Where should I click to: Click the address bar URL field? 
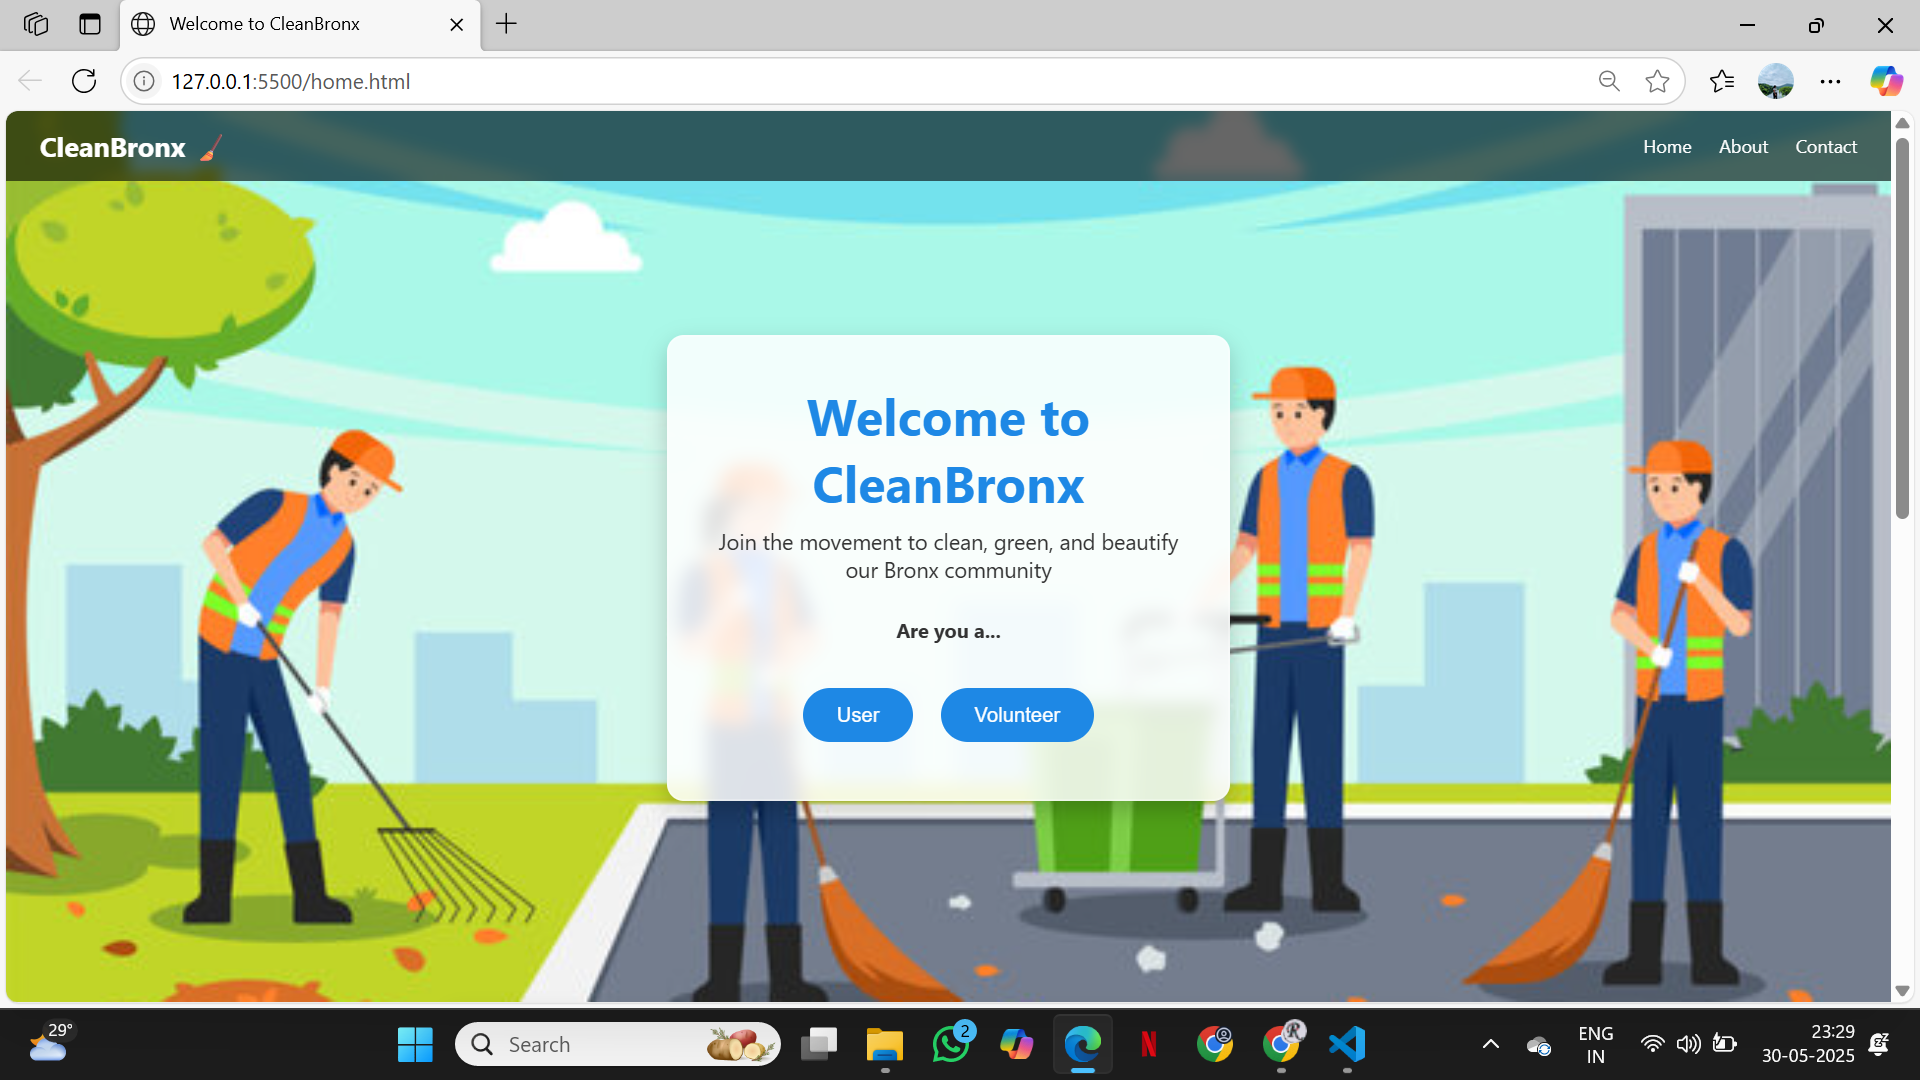tap(800, 81)
